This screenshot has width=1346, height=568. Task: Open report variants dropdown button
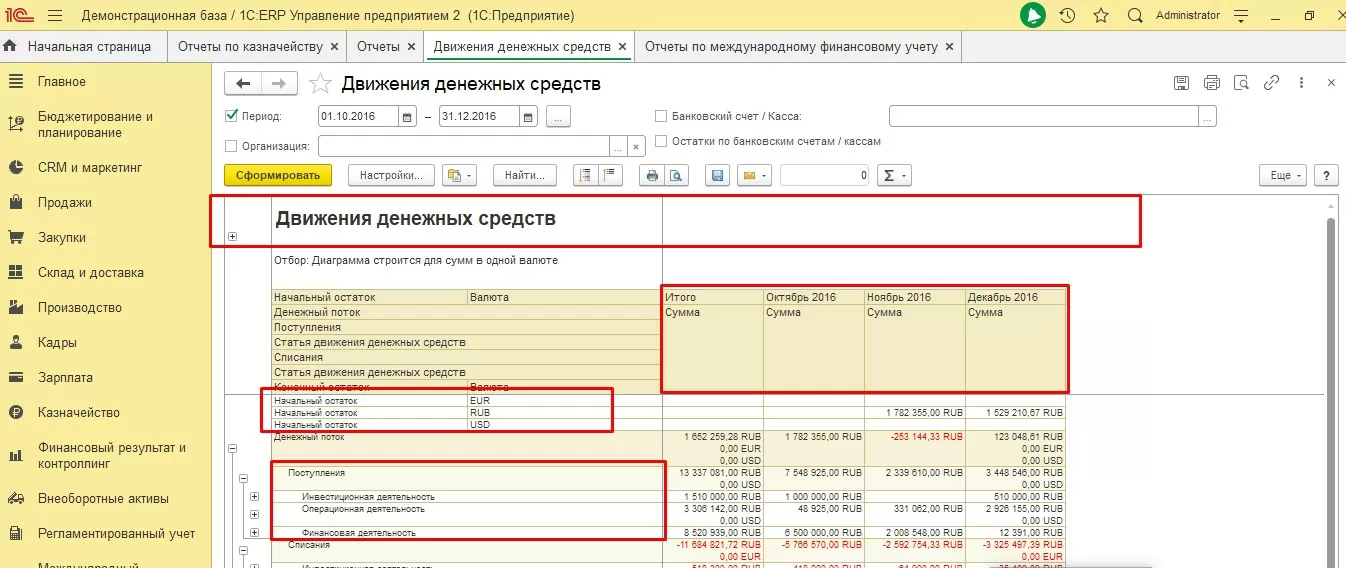point(459,175)
